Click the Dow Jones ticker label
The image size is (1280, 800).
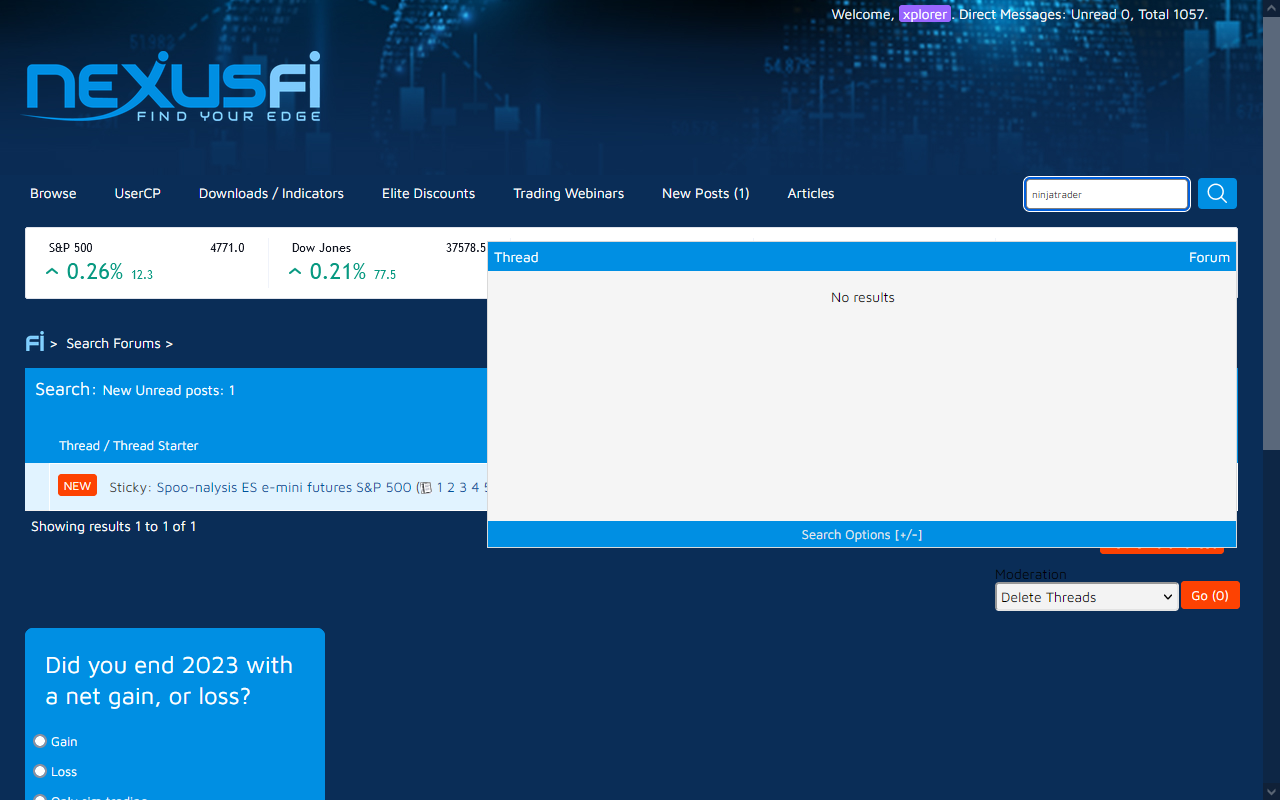point(321,247)
